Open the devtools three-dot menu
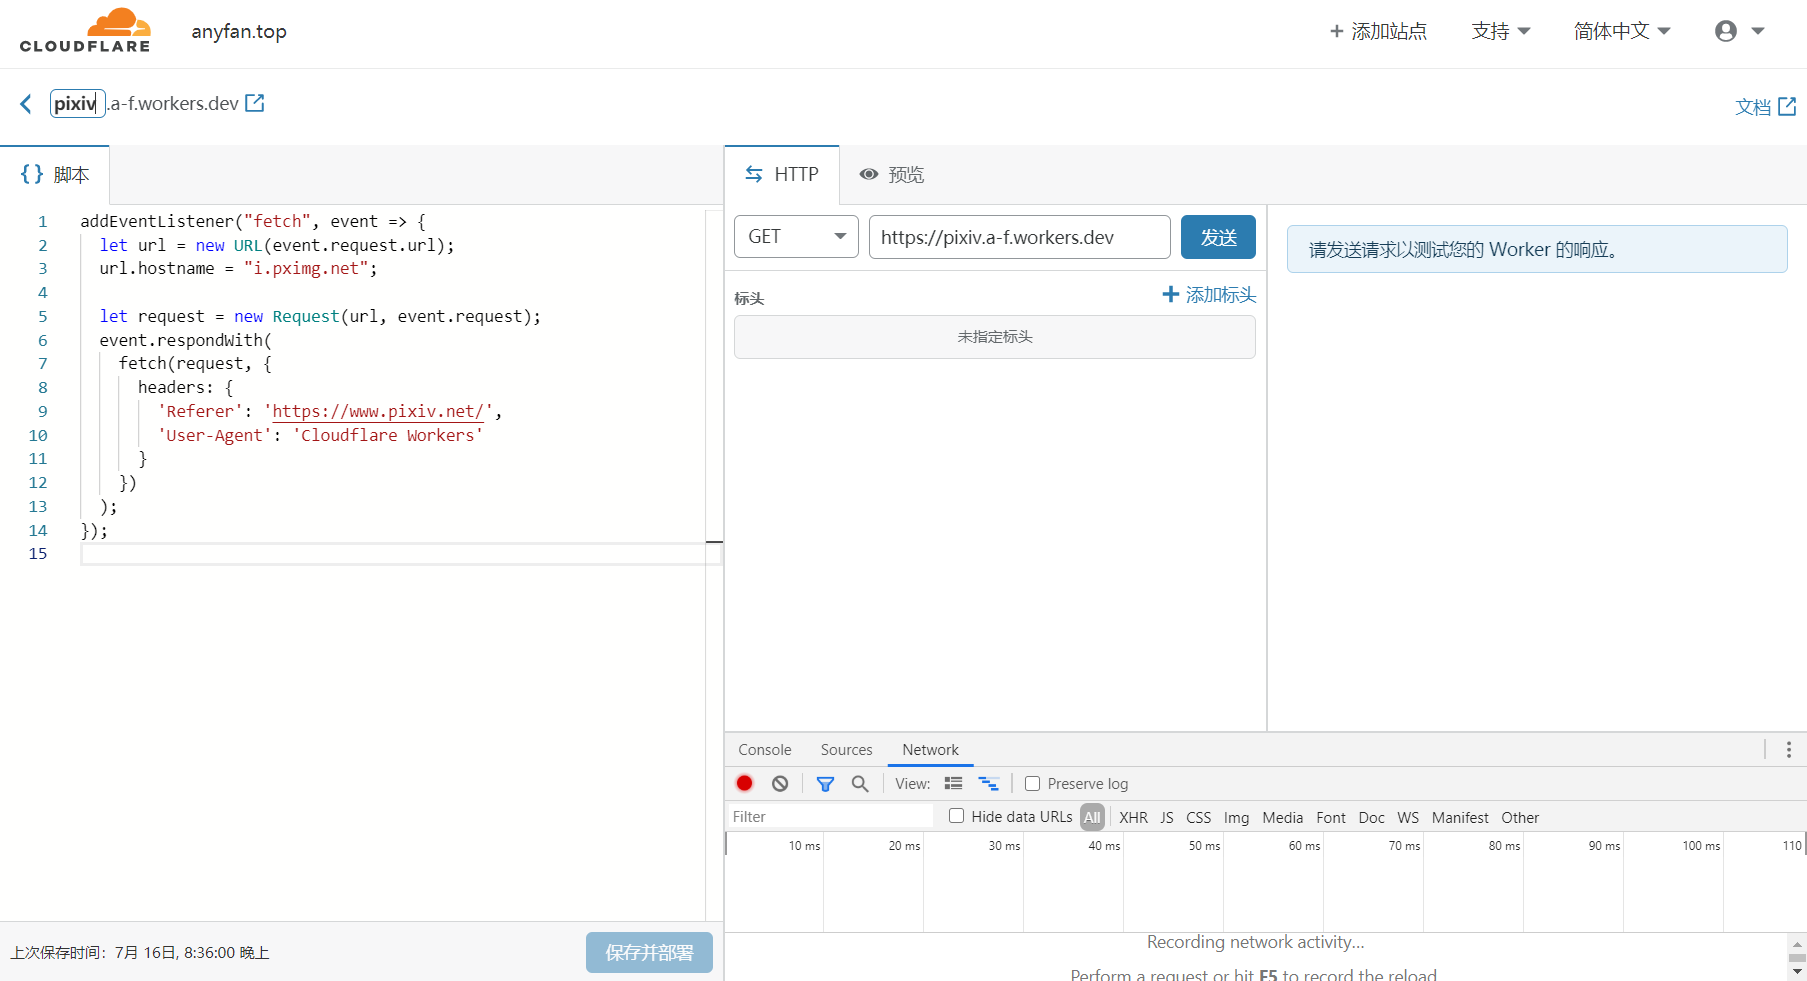Viewport: 1807px width, 981px height. pos(1788,750)
